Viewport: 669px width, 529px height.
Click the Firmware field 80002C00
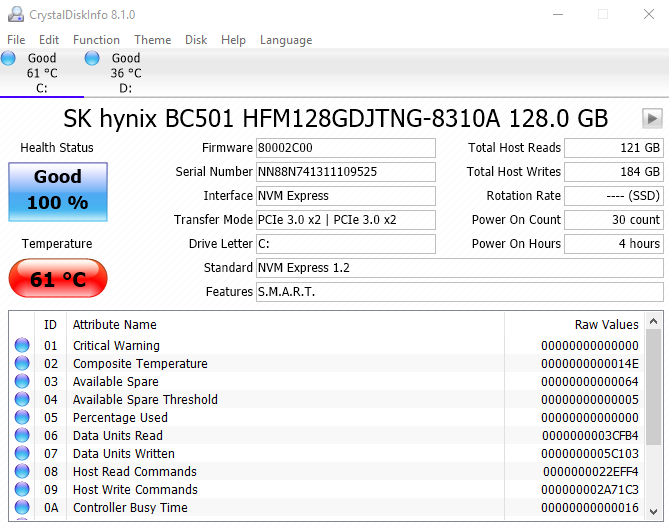346,148
